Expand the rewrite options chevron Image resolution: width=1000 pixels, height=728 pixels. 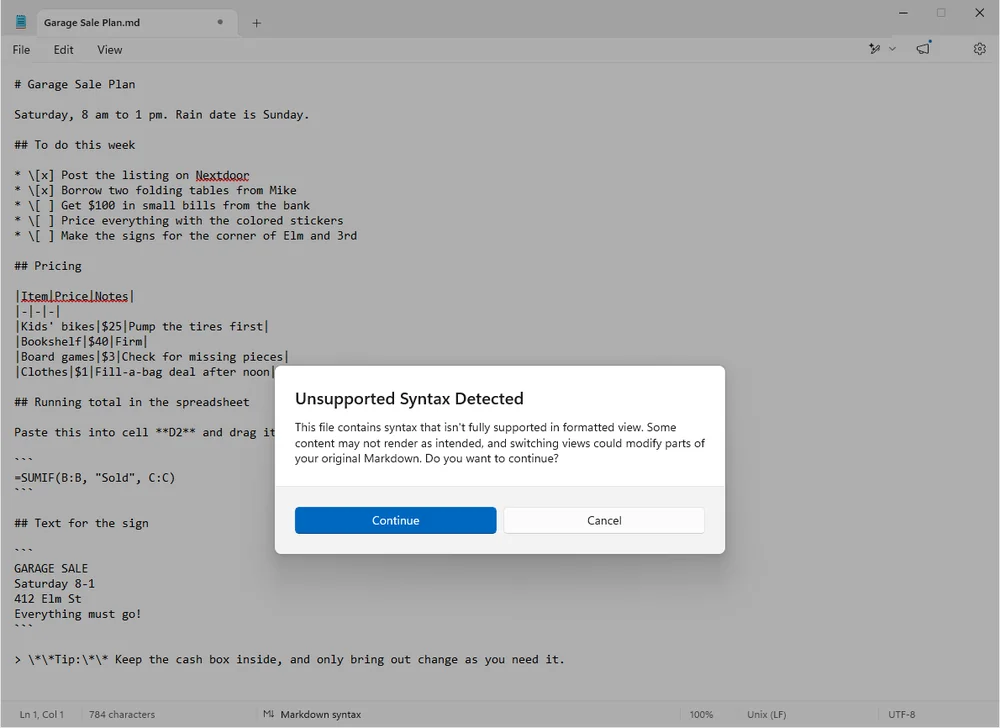click(x=892, y=48)
